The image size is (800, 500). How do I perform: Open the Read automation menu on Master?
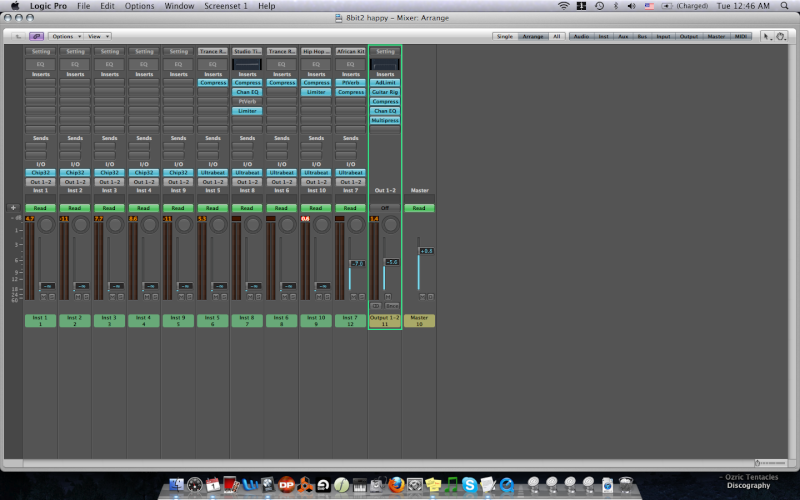pyautogui.click(x=419, y=208)
